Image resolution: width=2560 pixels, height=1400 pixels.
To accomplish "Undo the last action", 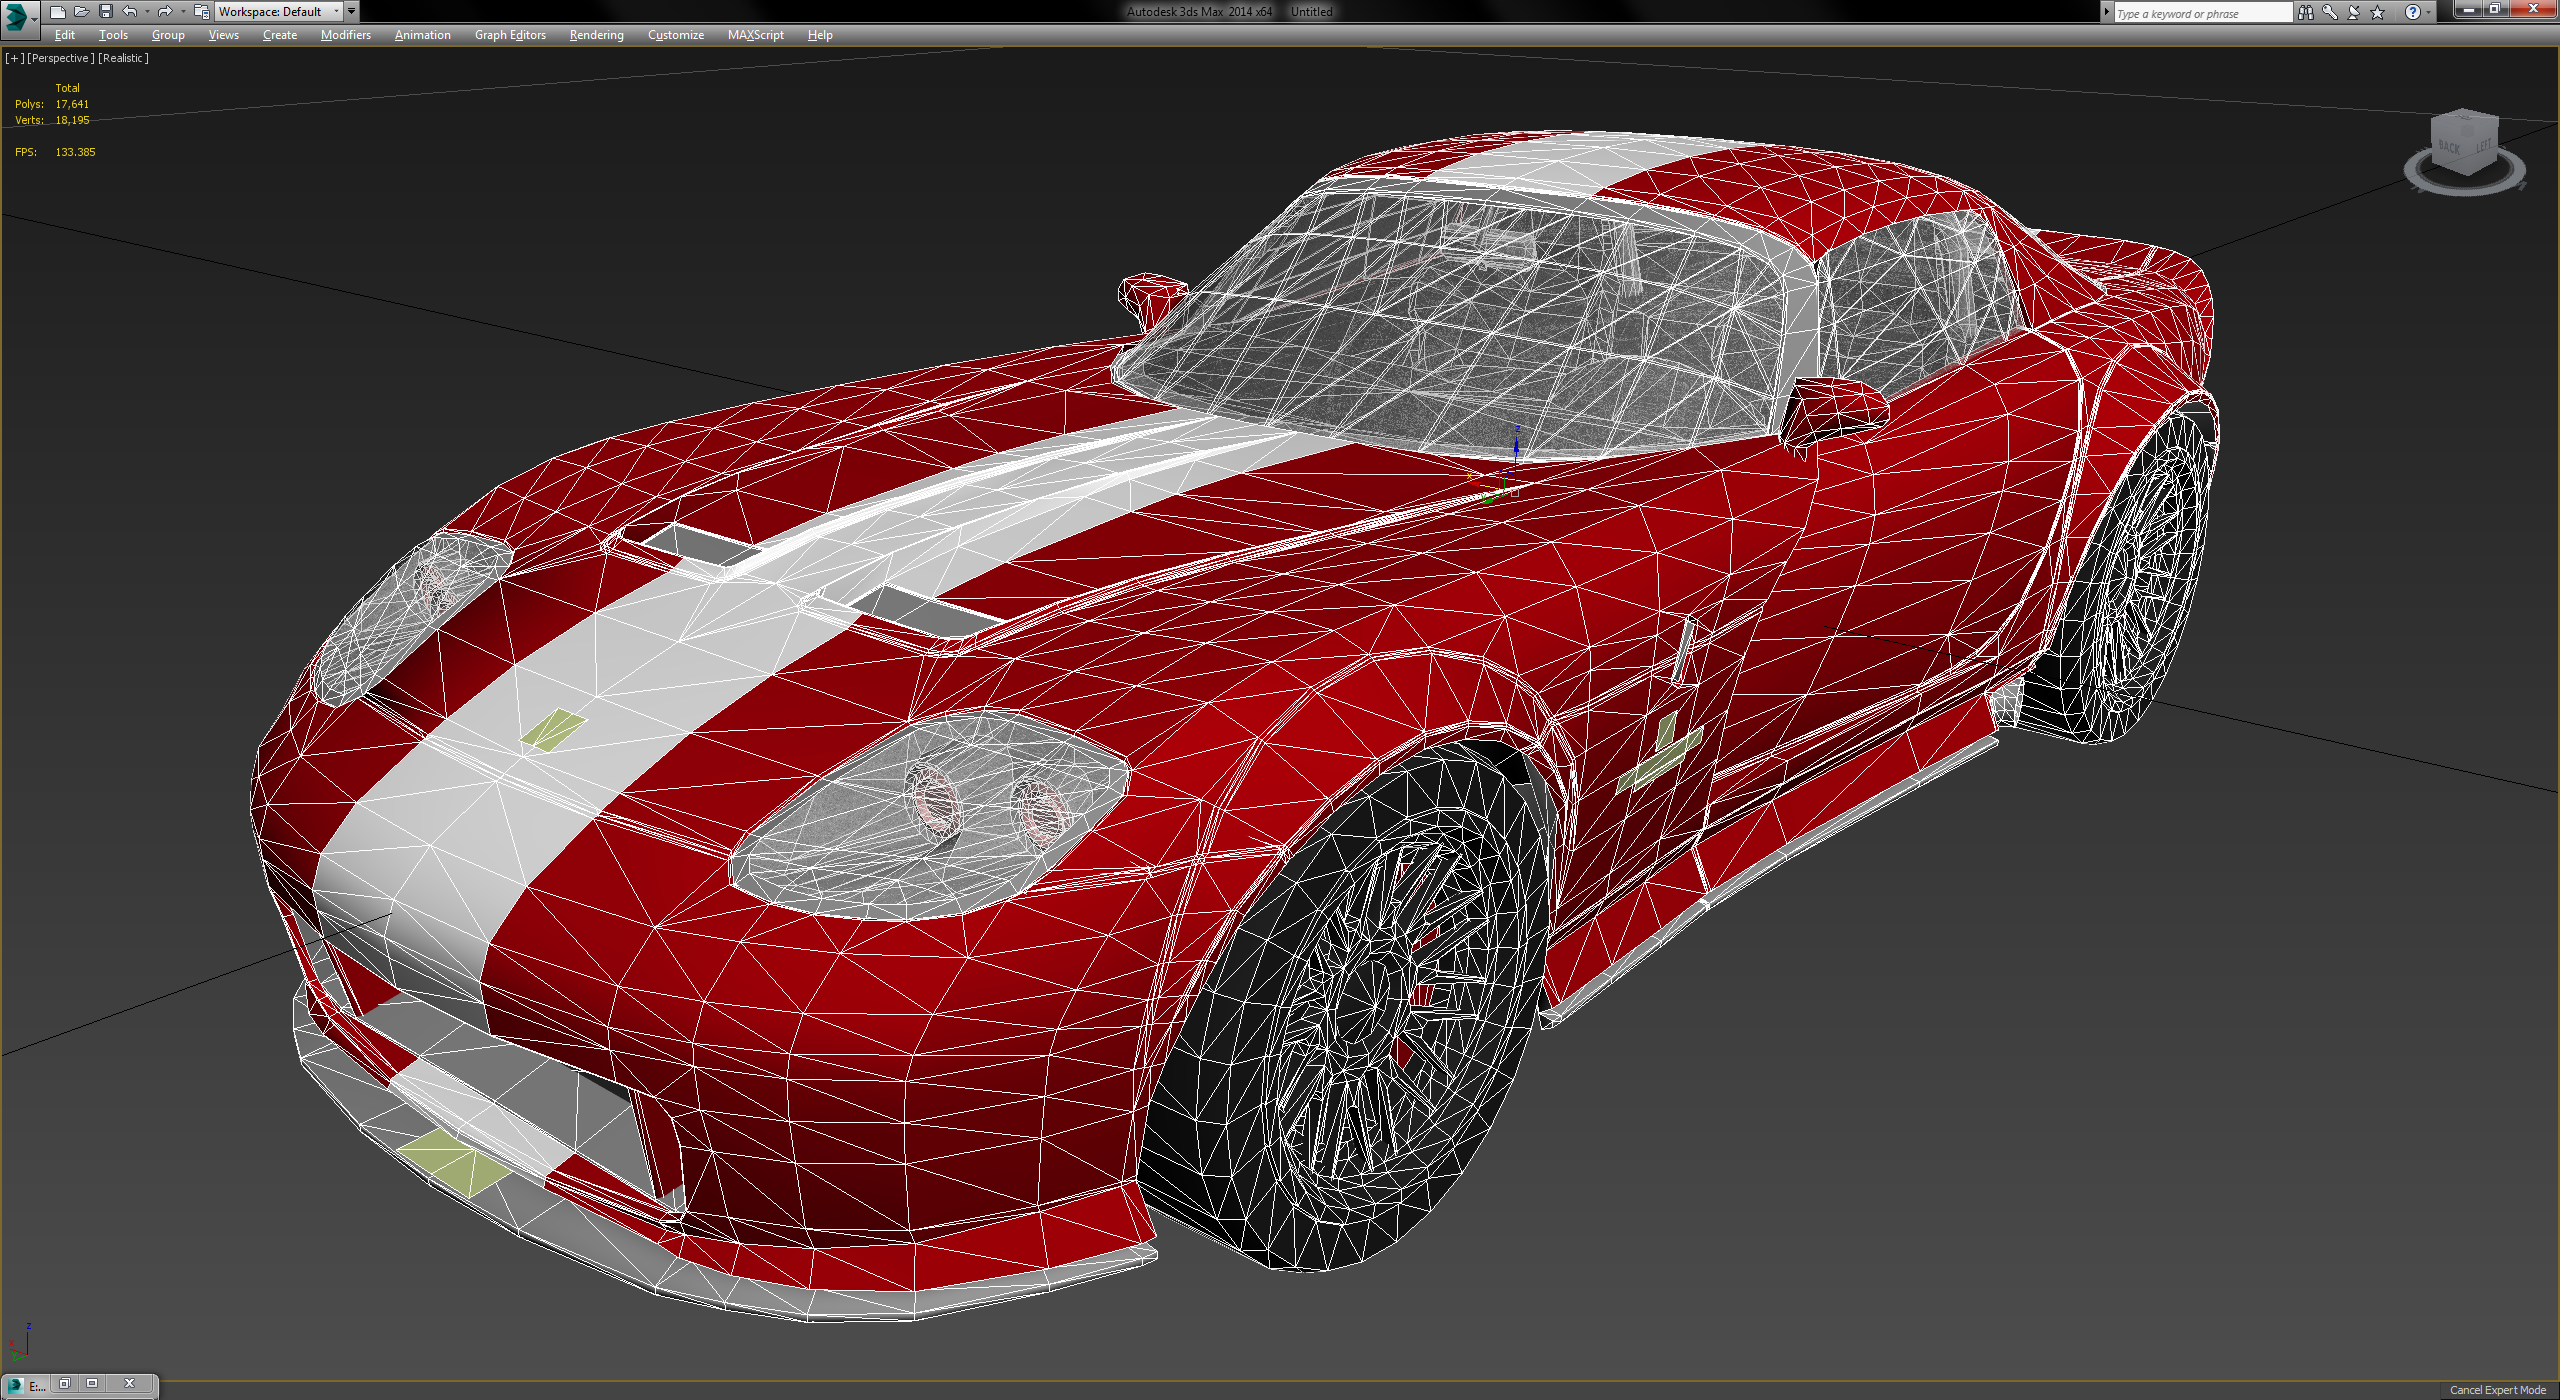I will pos(129,11).
